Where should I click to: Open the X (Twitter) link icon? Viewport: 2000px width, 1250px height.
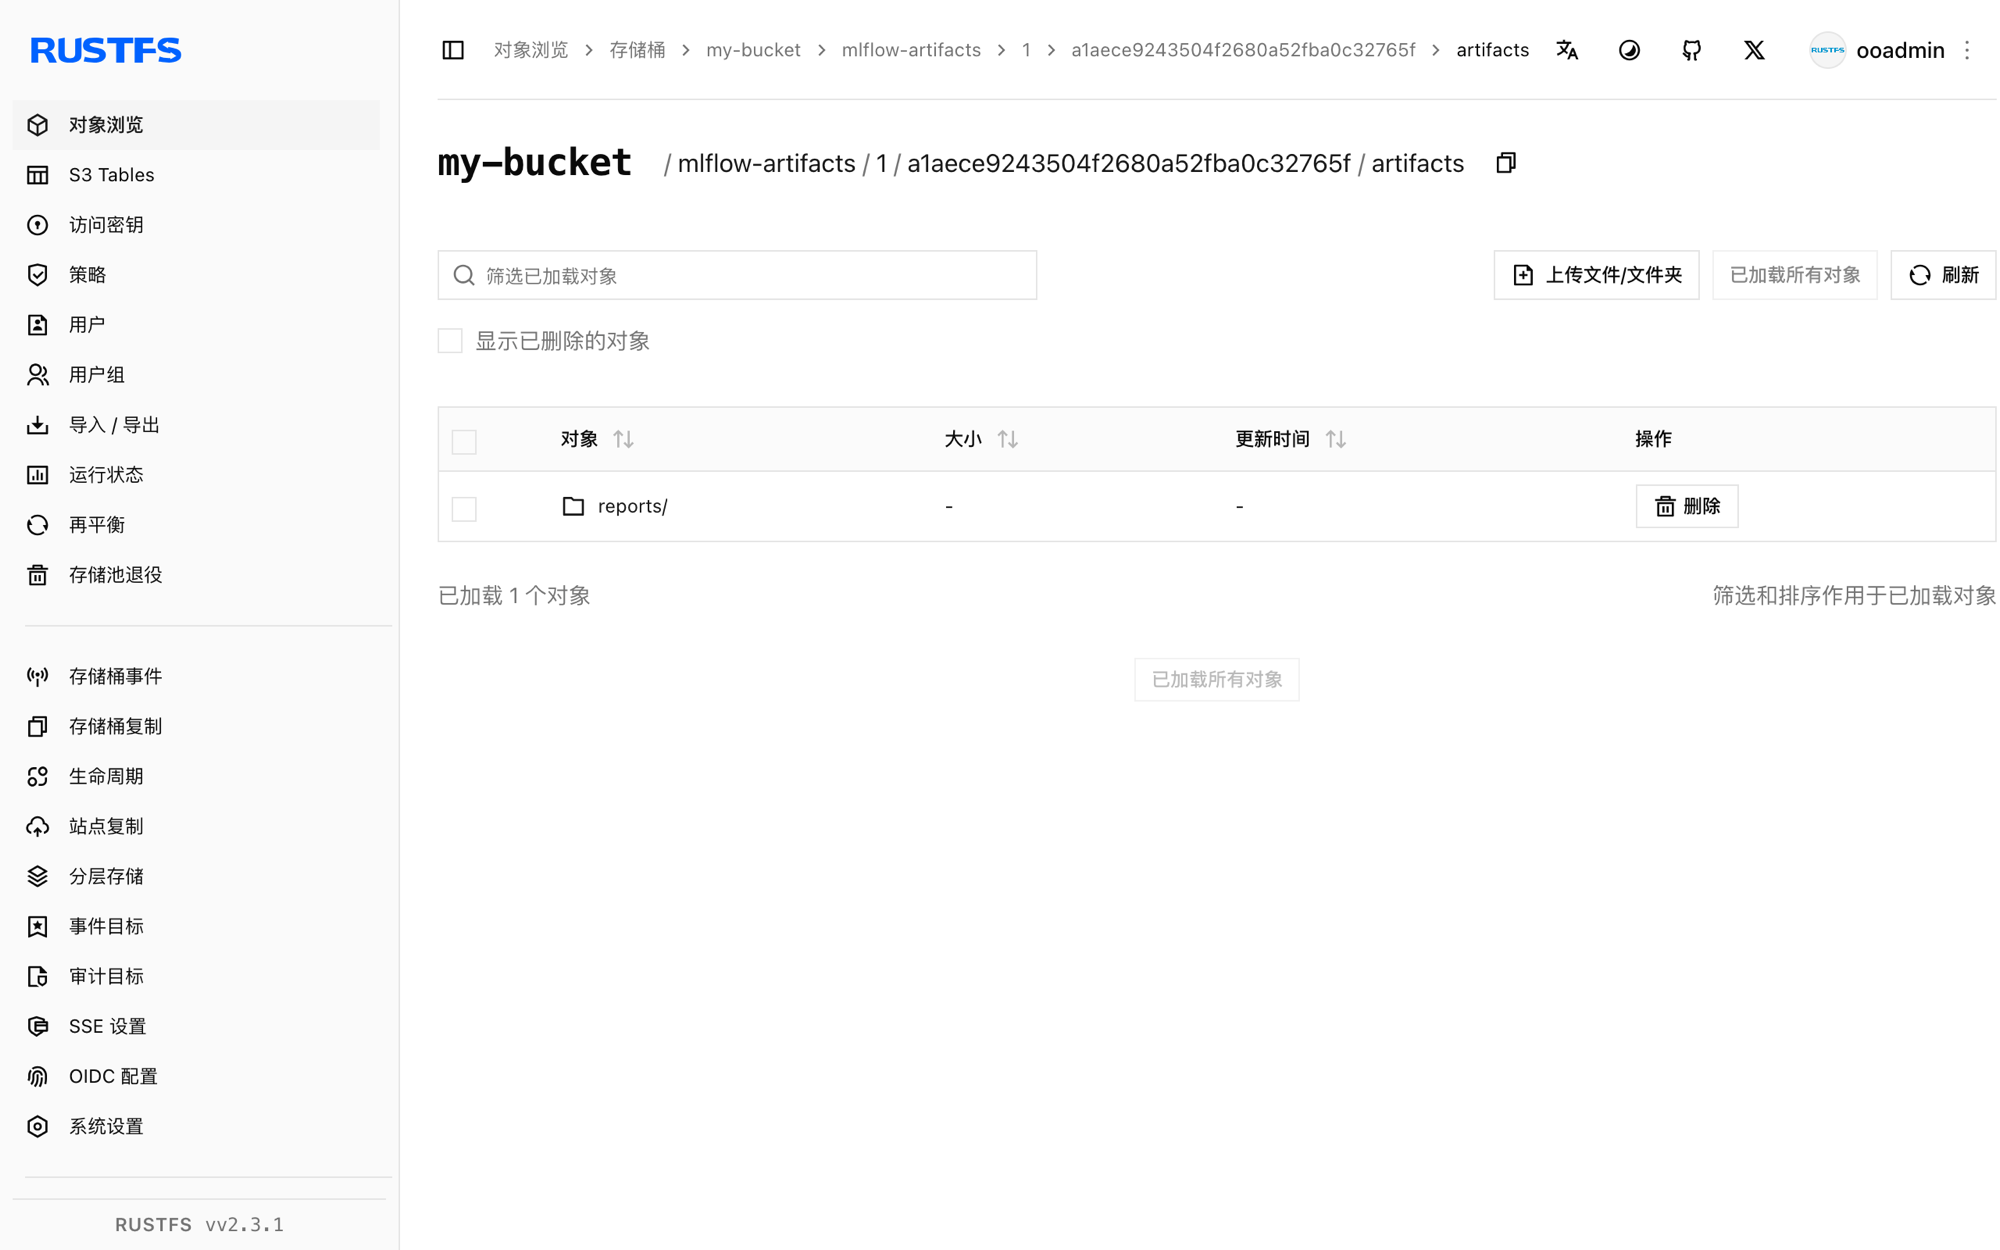pos(1754,50)
